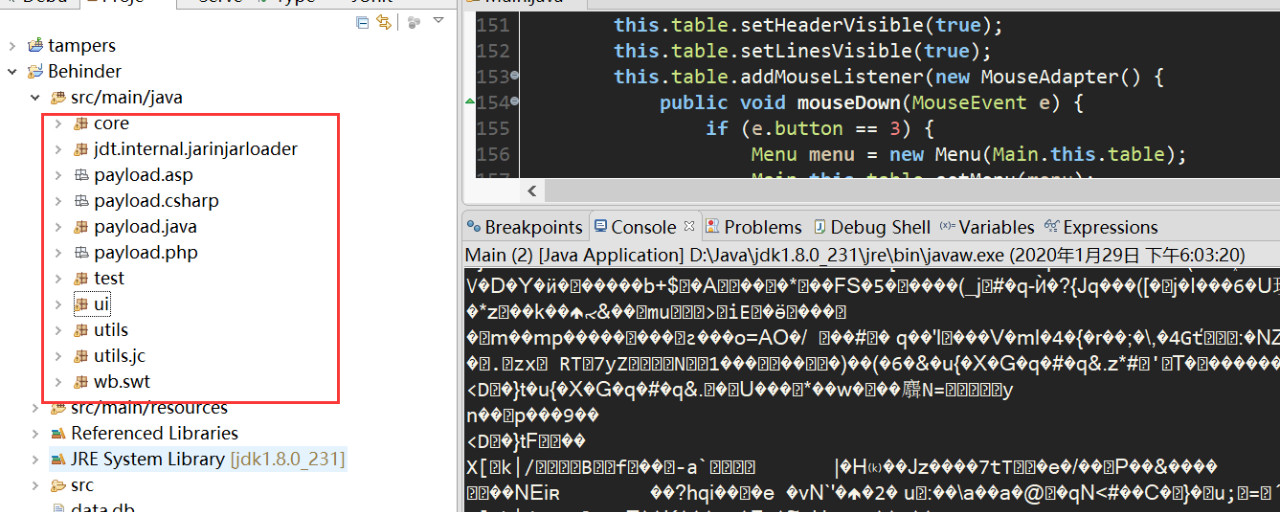Open the Project Explorer view menu triangle
This screenshot has width=1280, height=512.
(438, 21)
